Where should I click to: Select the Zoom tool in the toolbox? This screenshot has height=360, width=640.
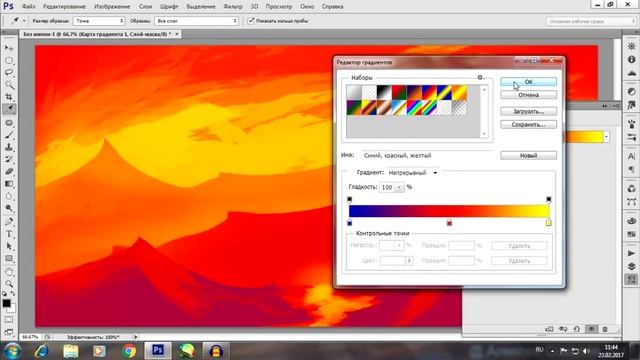9,284
